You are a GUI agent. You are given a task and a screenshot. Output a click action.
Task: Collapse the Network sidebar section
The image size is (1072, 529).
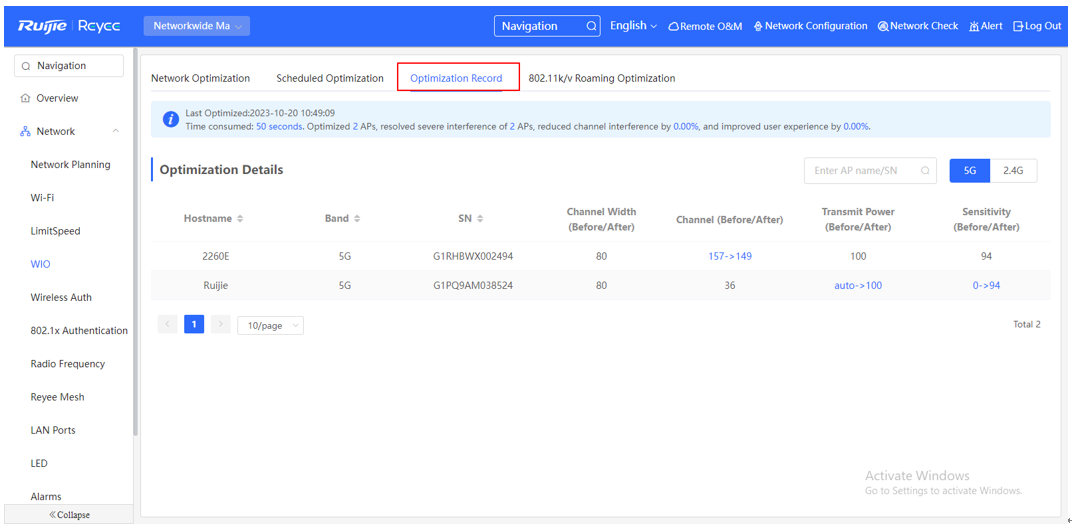[x=116, y=132]
